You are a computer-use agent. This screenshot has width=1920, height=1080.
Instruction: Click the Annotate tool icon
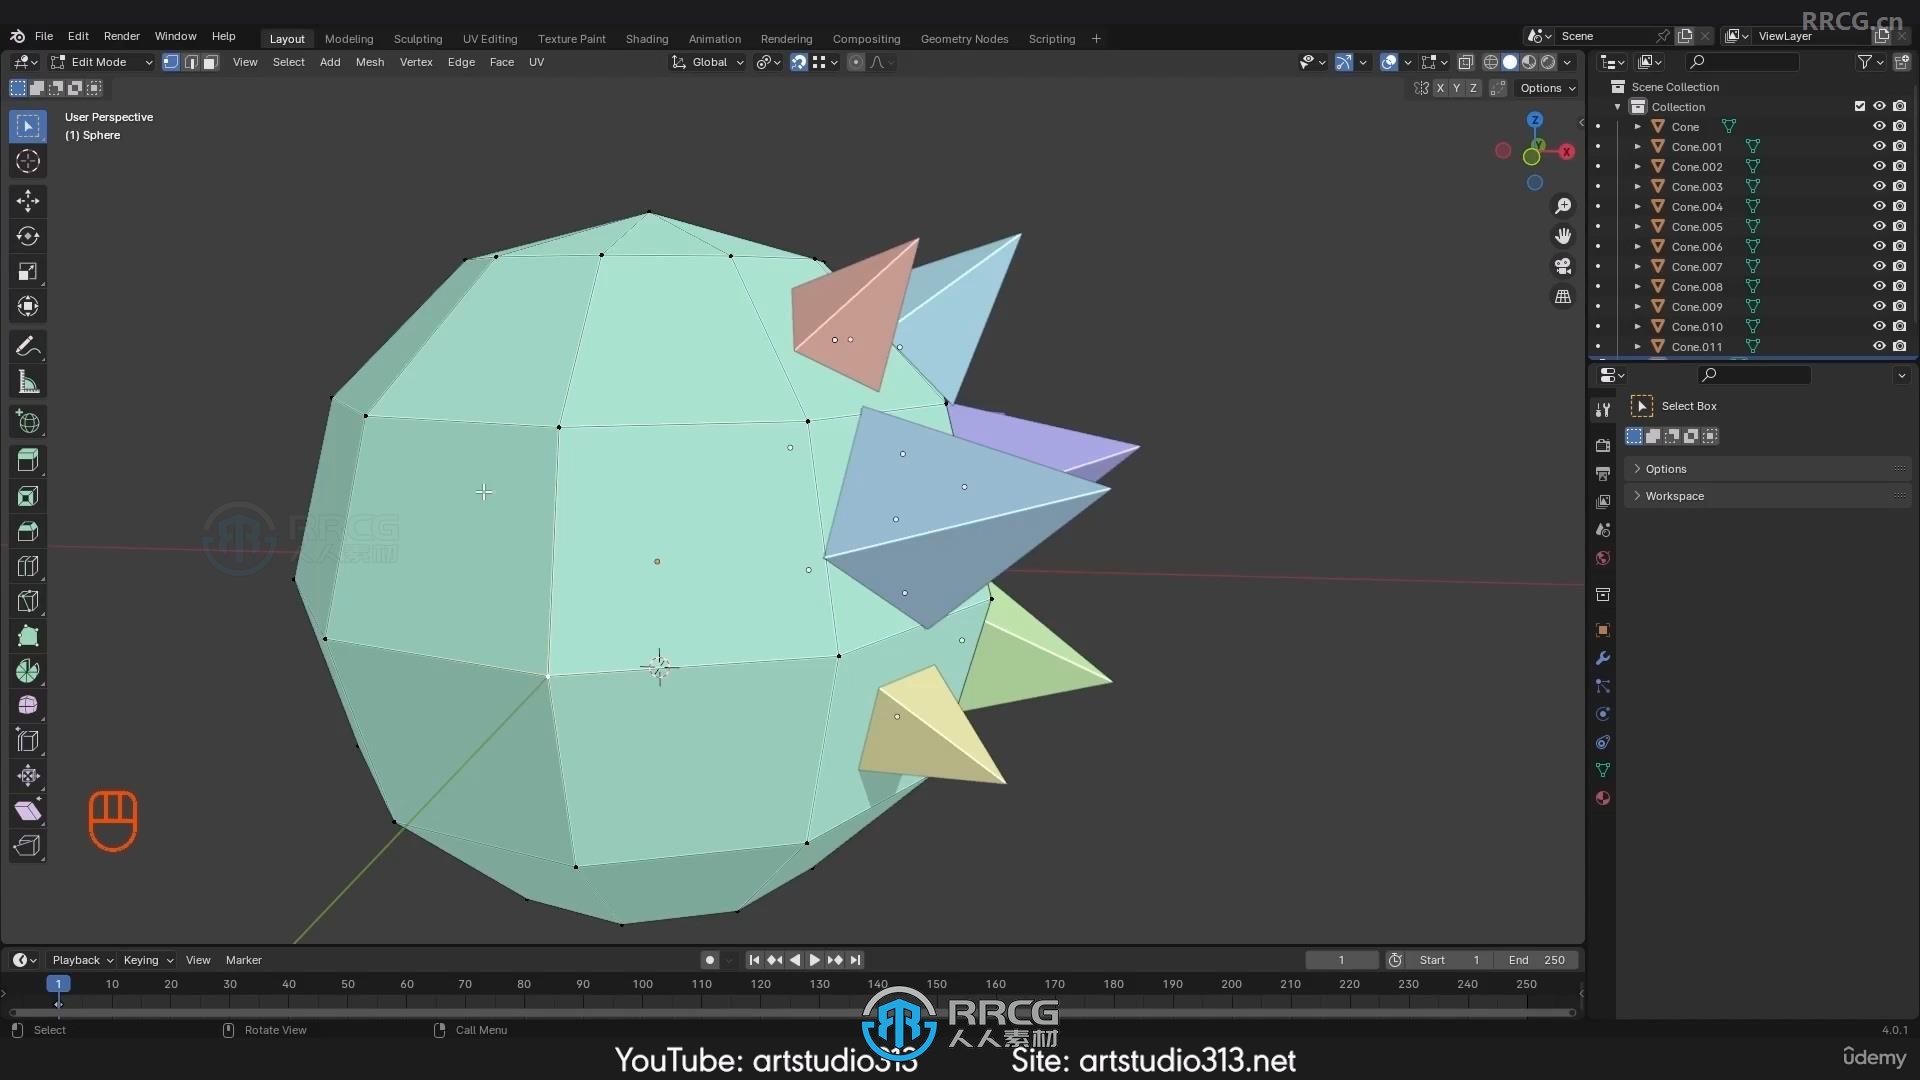point(28,345)
